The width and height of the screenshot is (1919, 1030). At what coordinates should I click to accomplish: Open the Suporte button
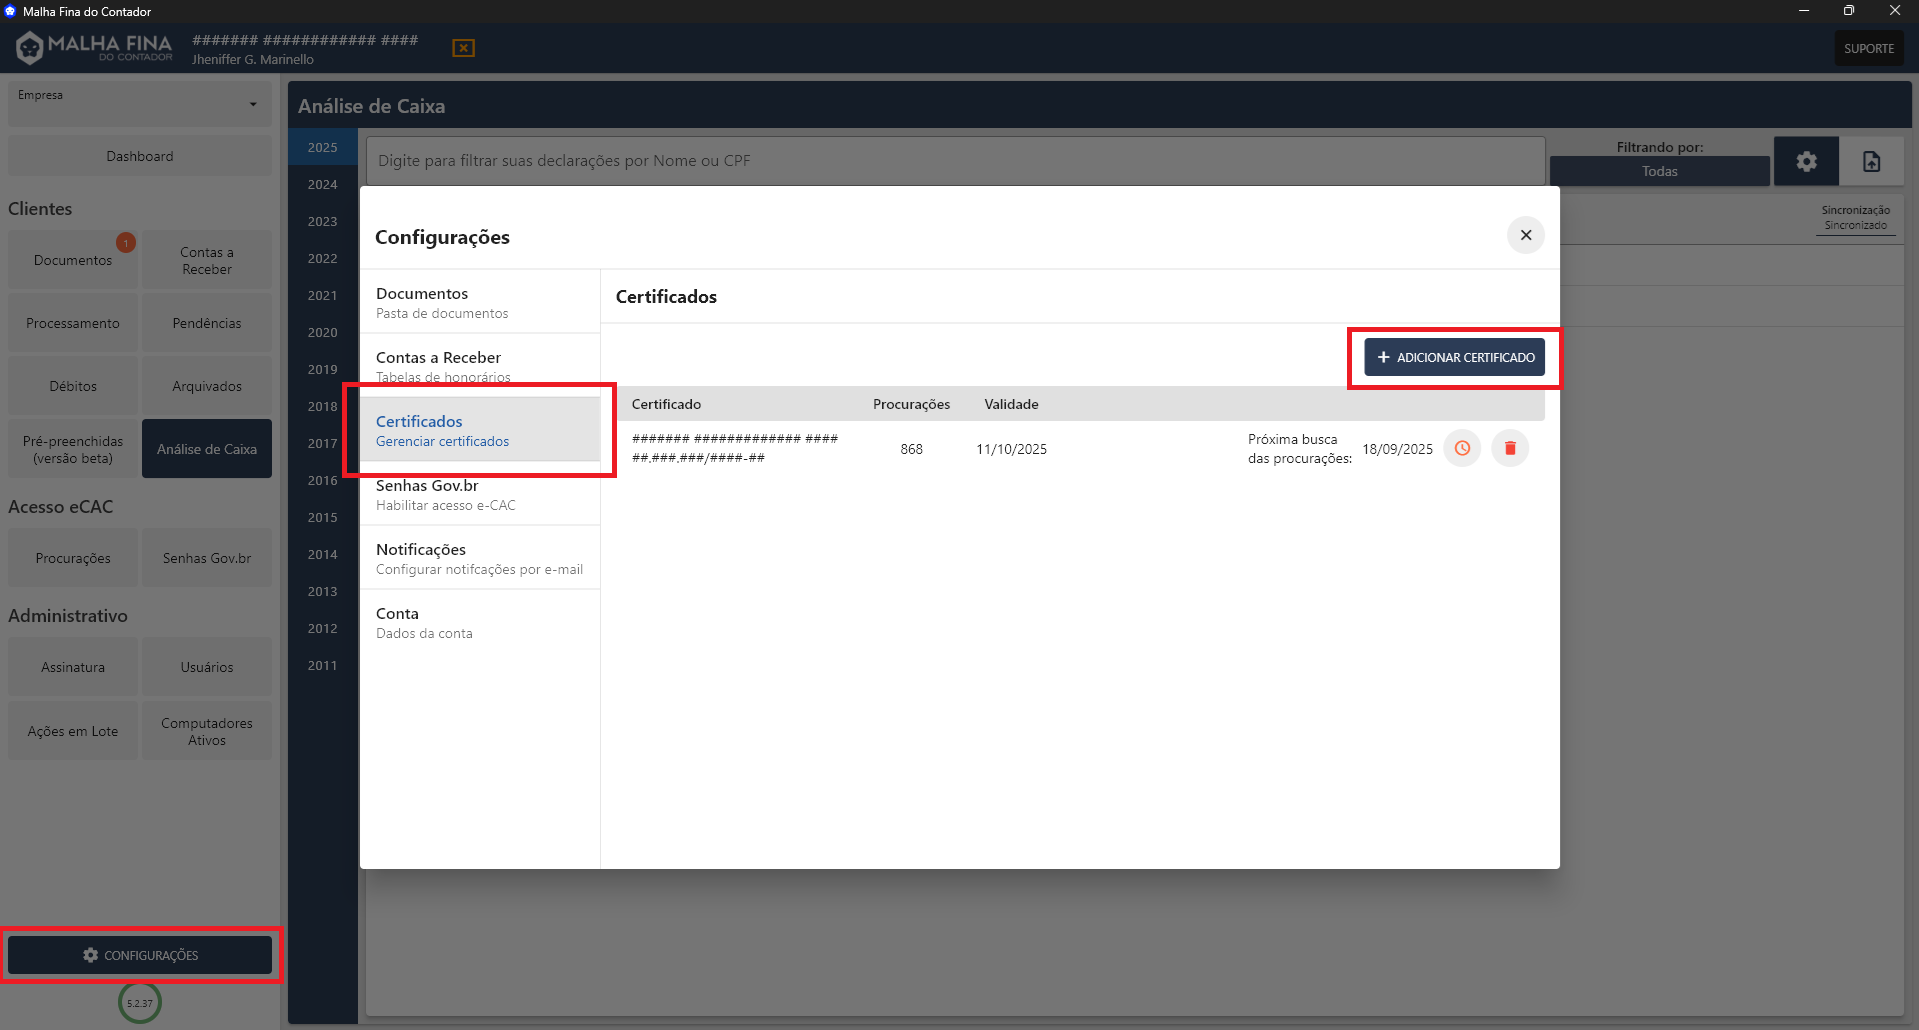(x=1868, y=48)
